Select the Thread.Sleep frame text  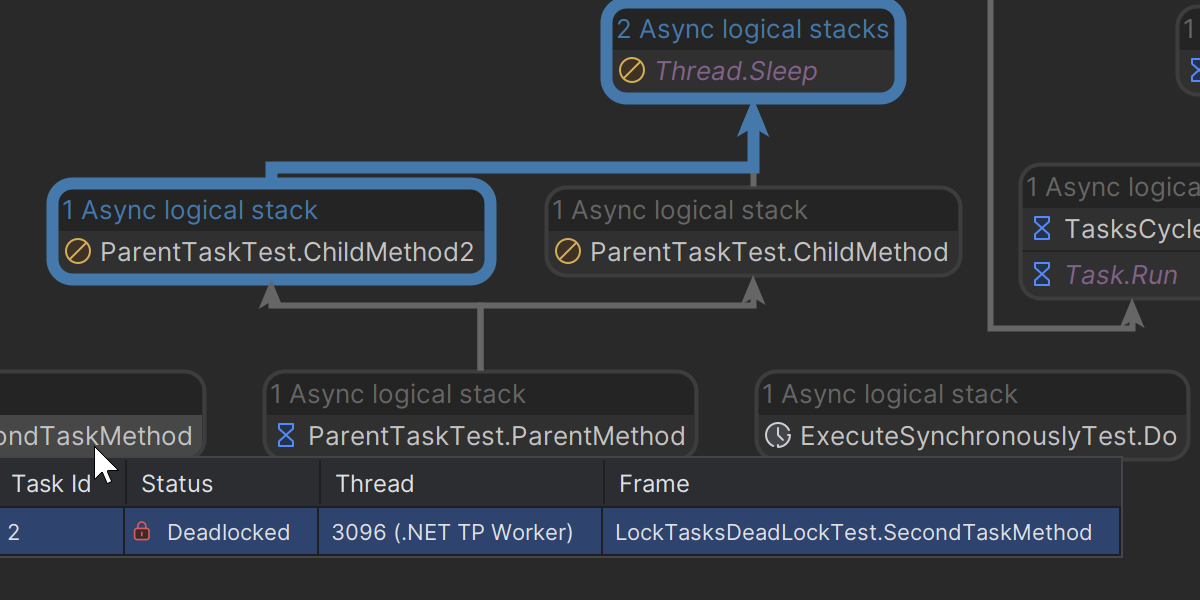point(736,71)
